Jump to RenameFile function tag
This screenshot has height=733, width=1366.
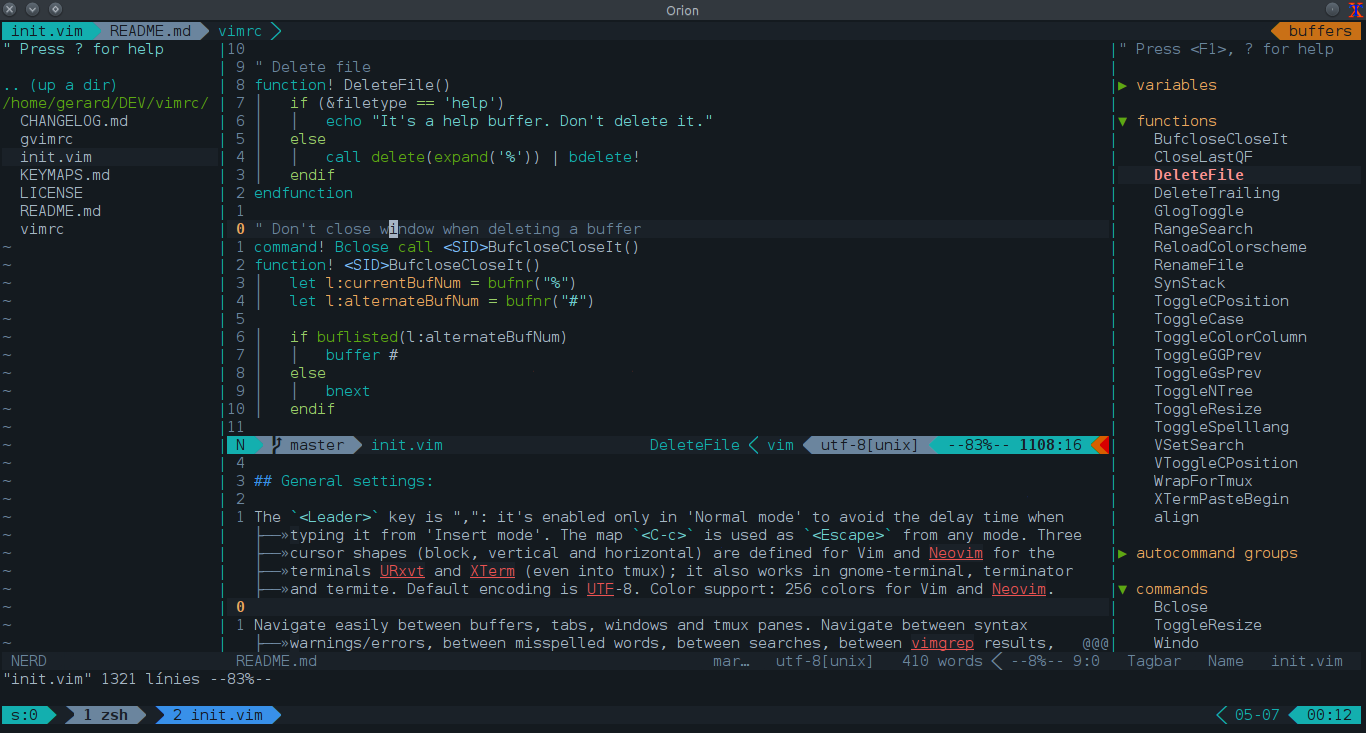point(1199,265)
